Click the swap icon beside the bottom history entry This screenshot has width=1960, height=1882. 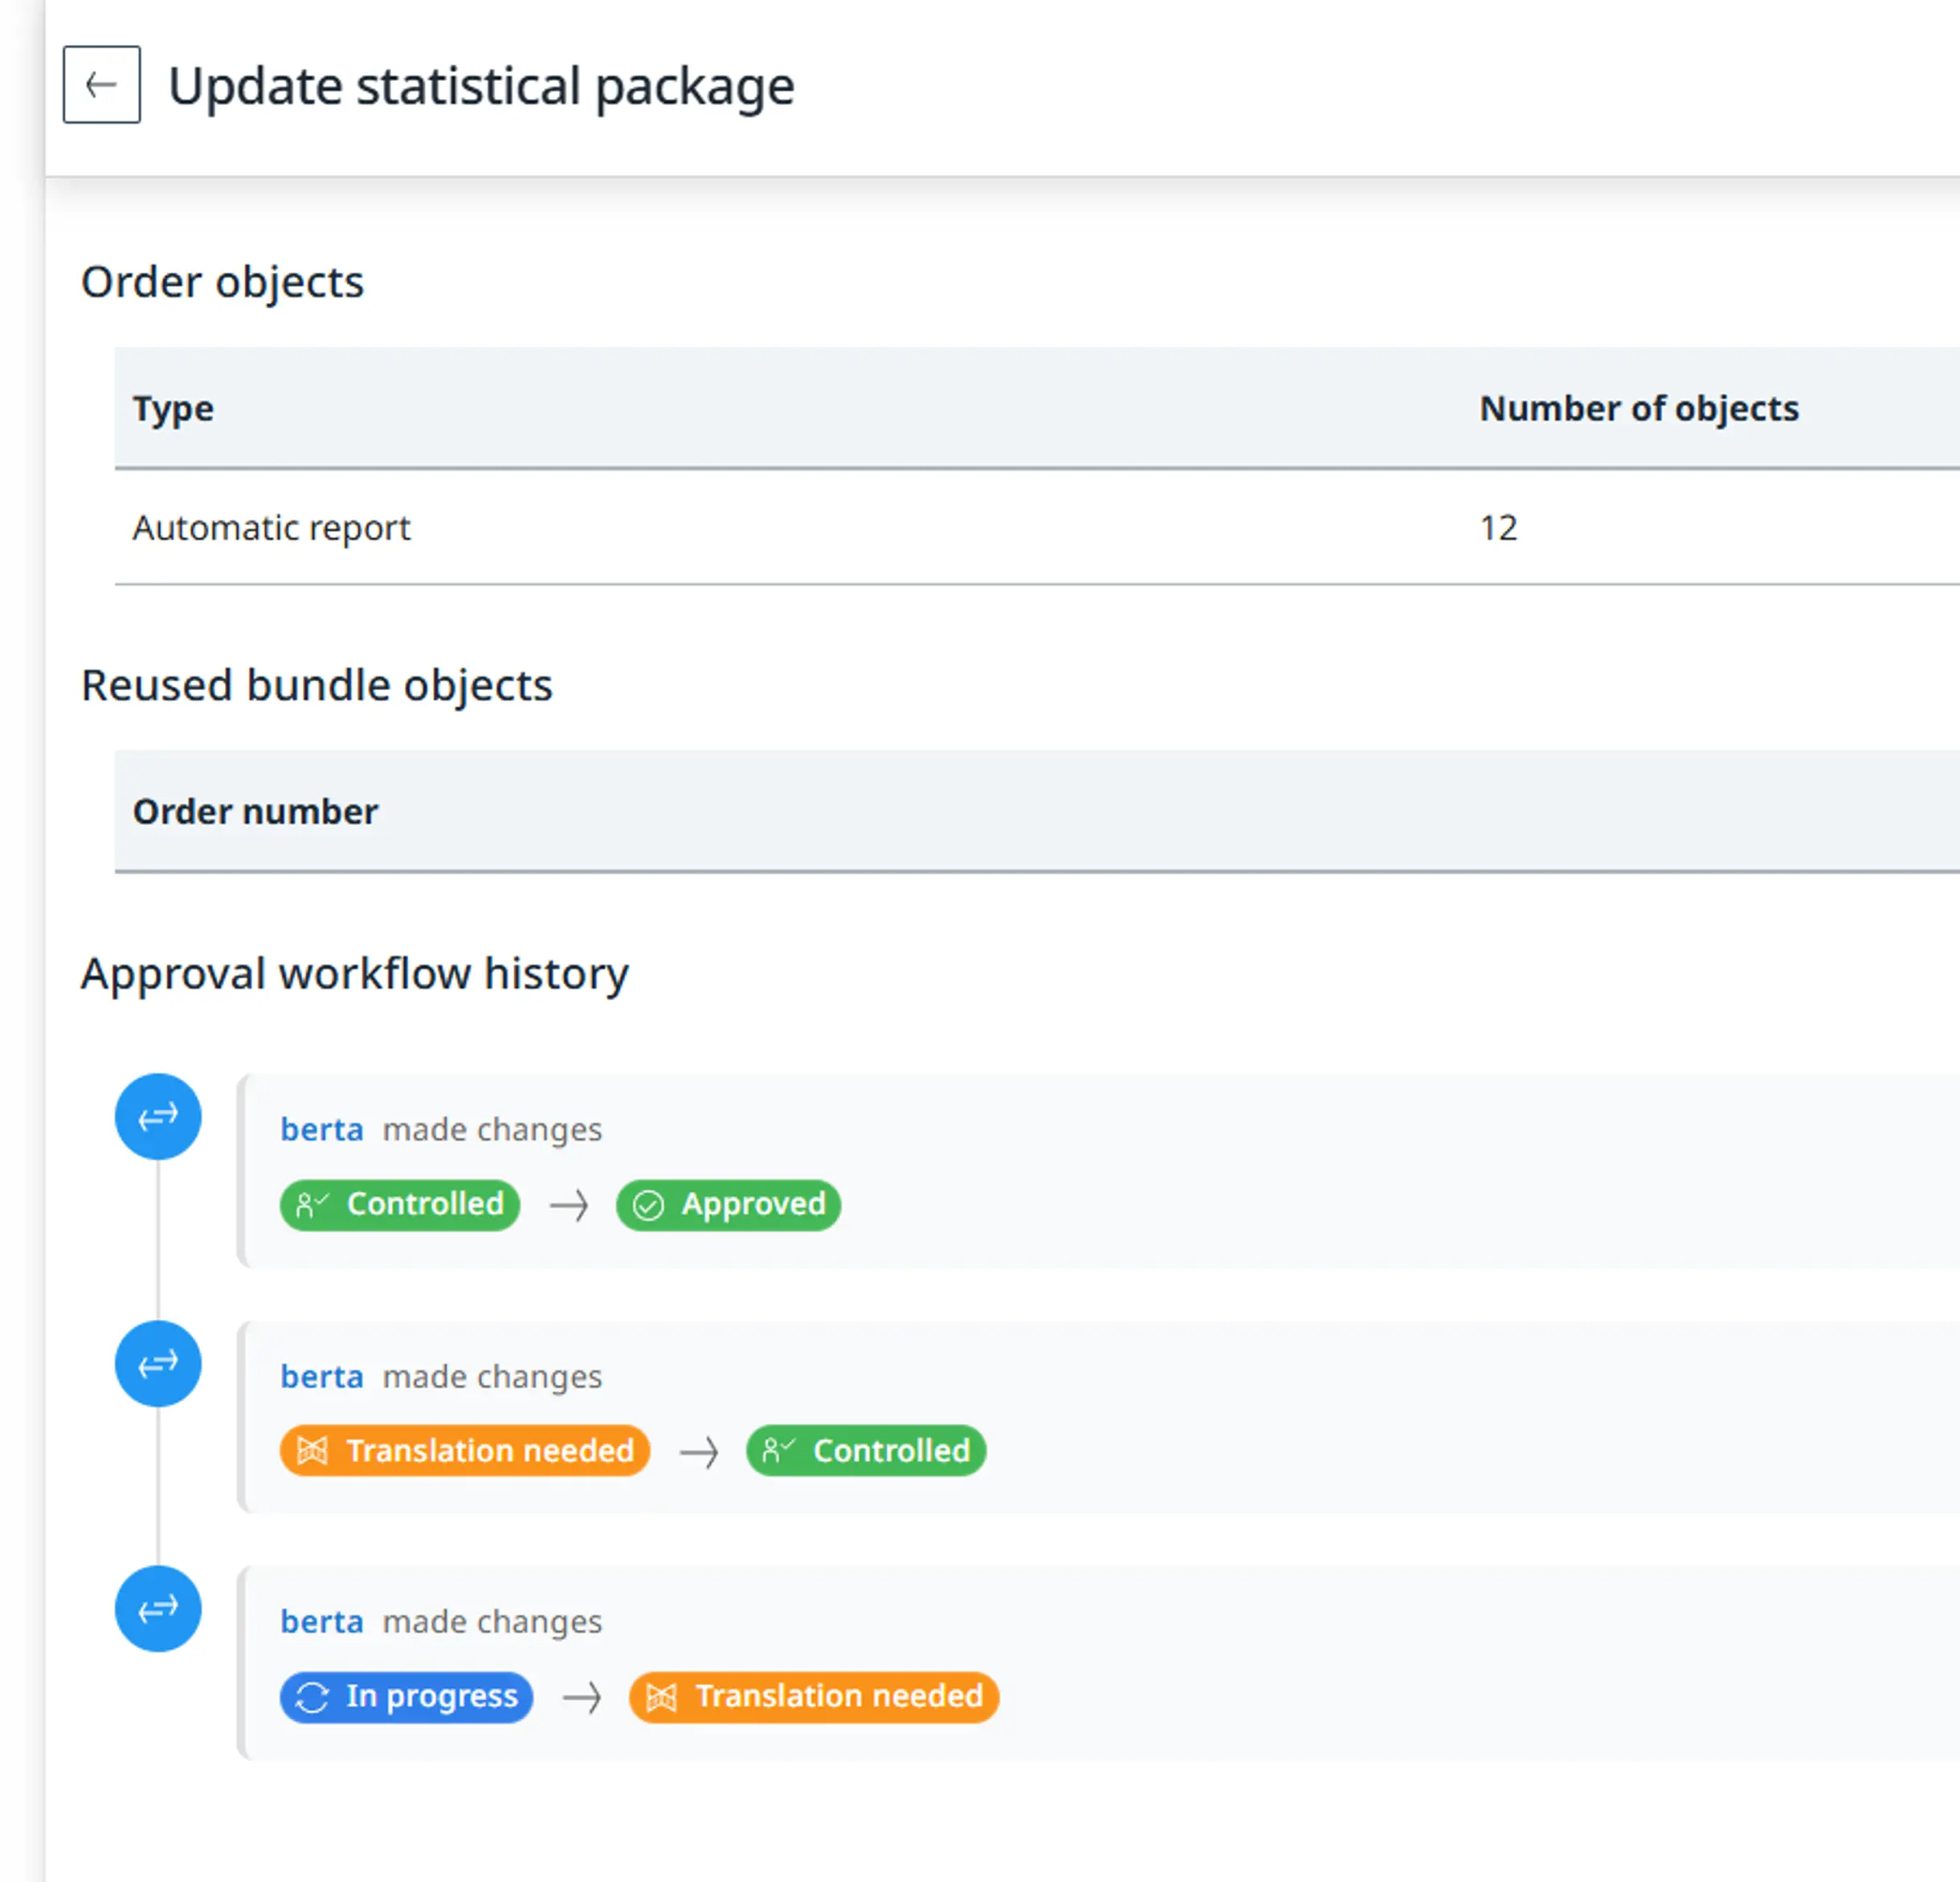[x=158, y=1609]
